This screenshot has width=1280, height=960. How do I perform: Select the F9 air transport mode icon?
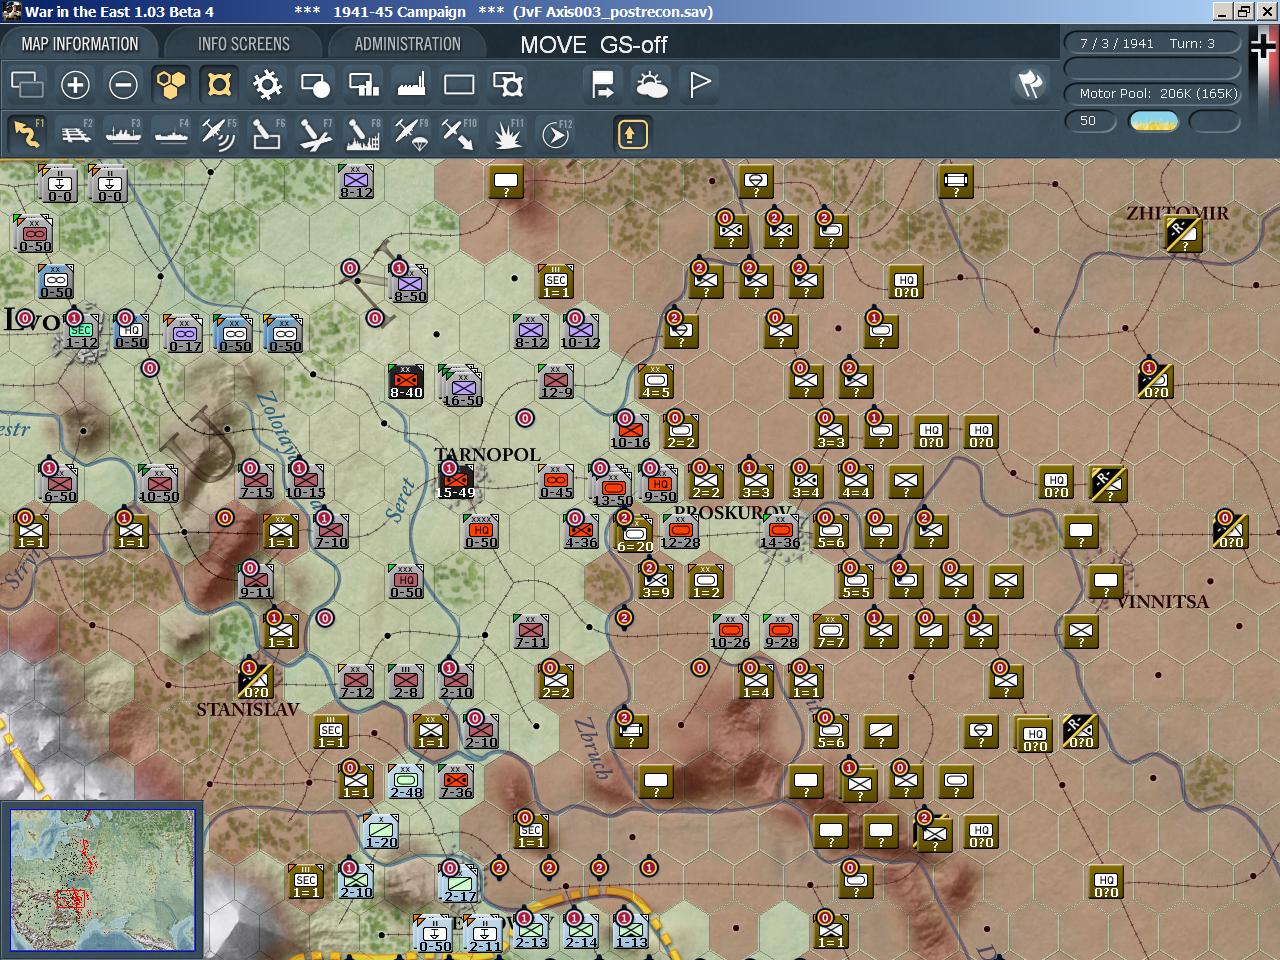pos(411,134)
